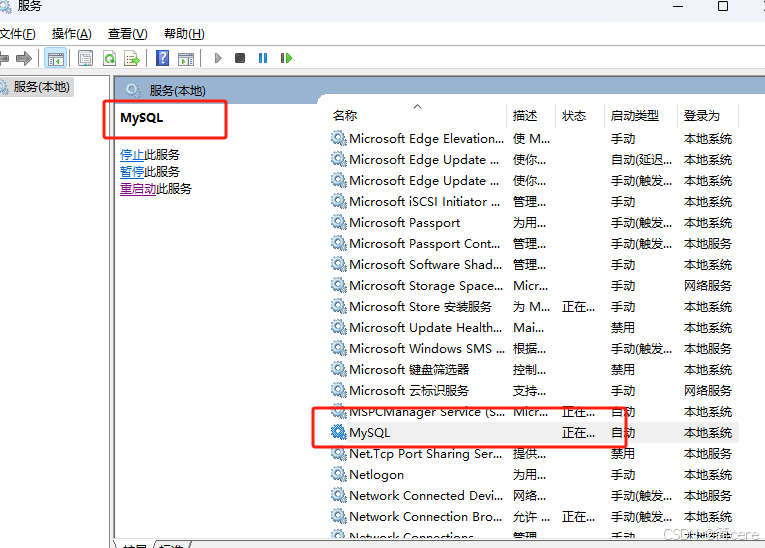Open the Help question mark icon
The width and height of the screenshot is (765, 548).
(x=162, y=58)
